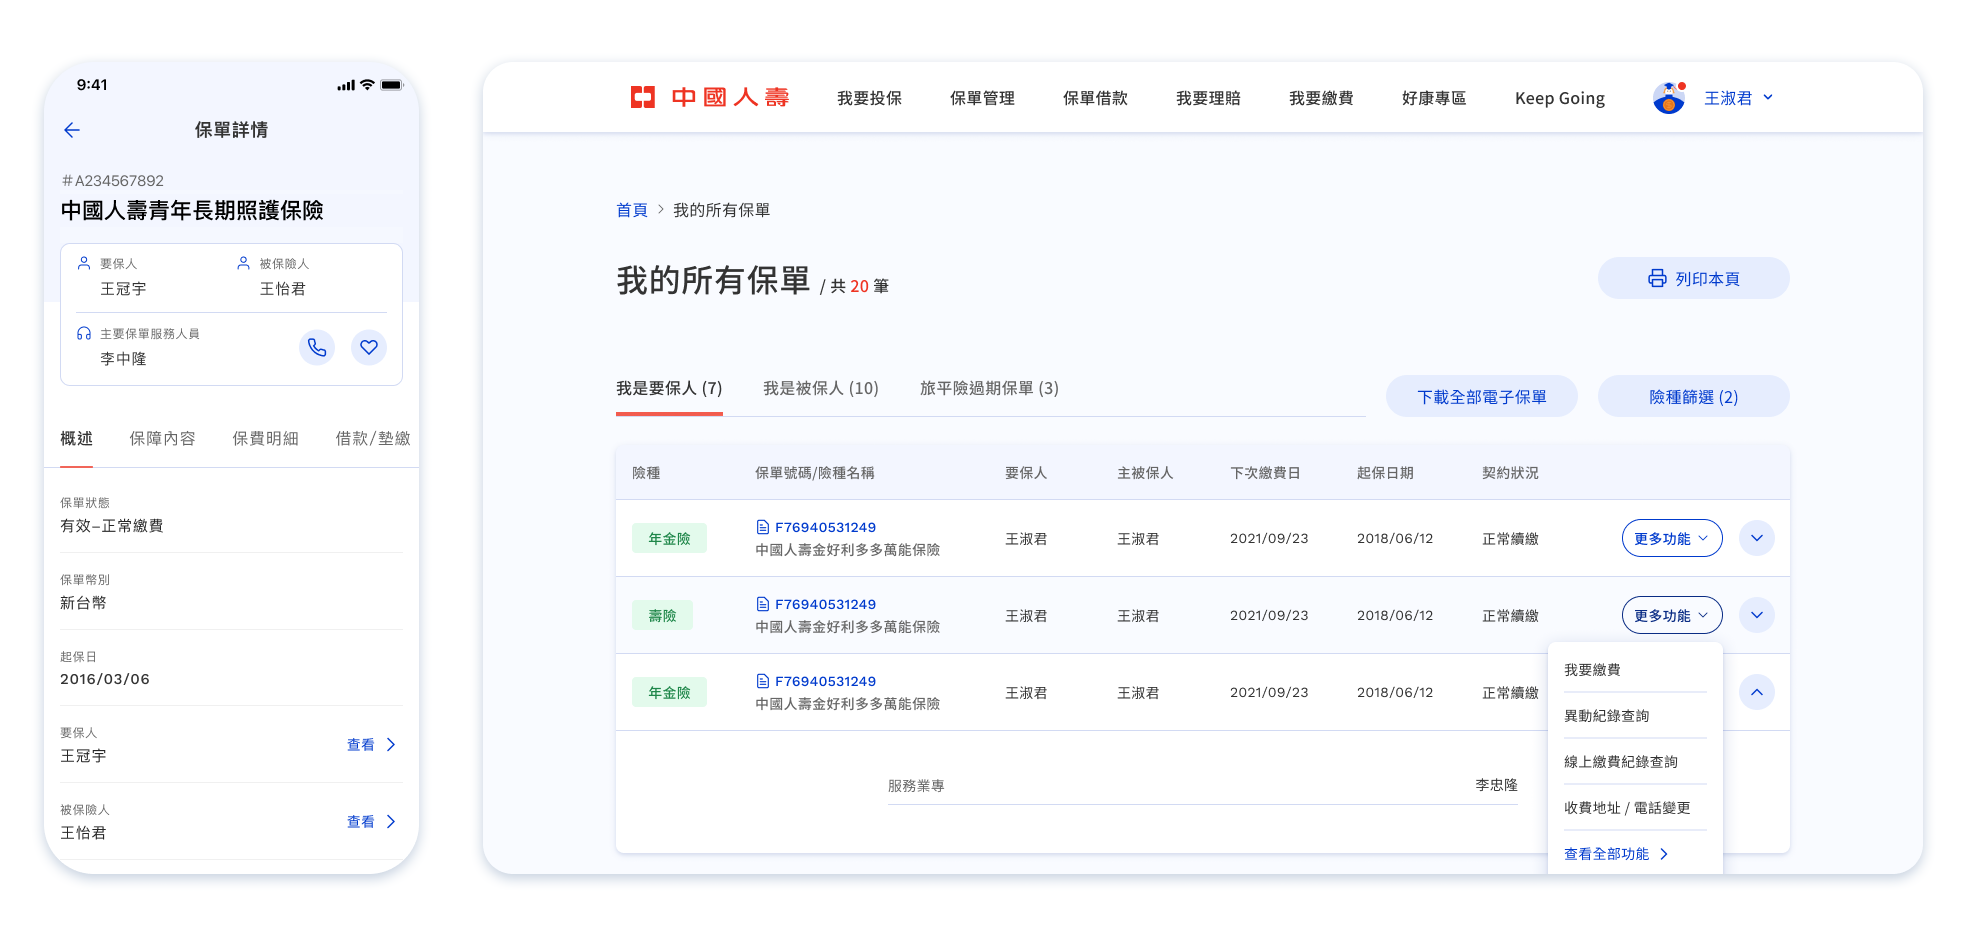Open policy link in third row 年金險

click(825, 681)
